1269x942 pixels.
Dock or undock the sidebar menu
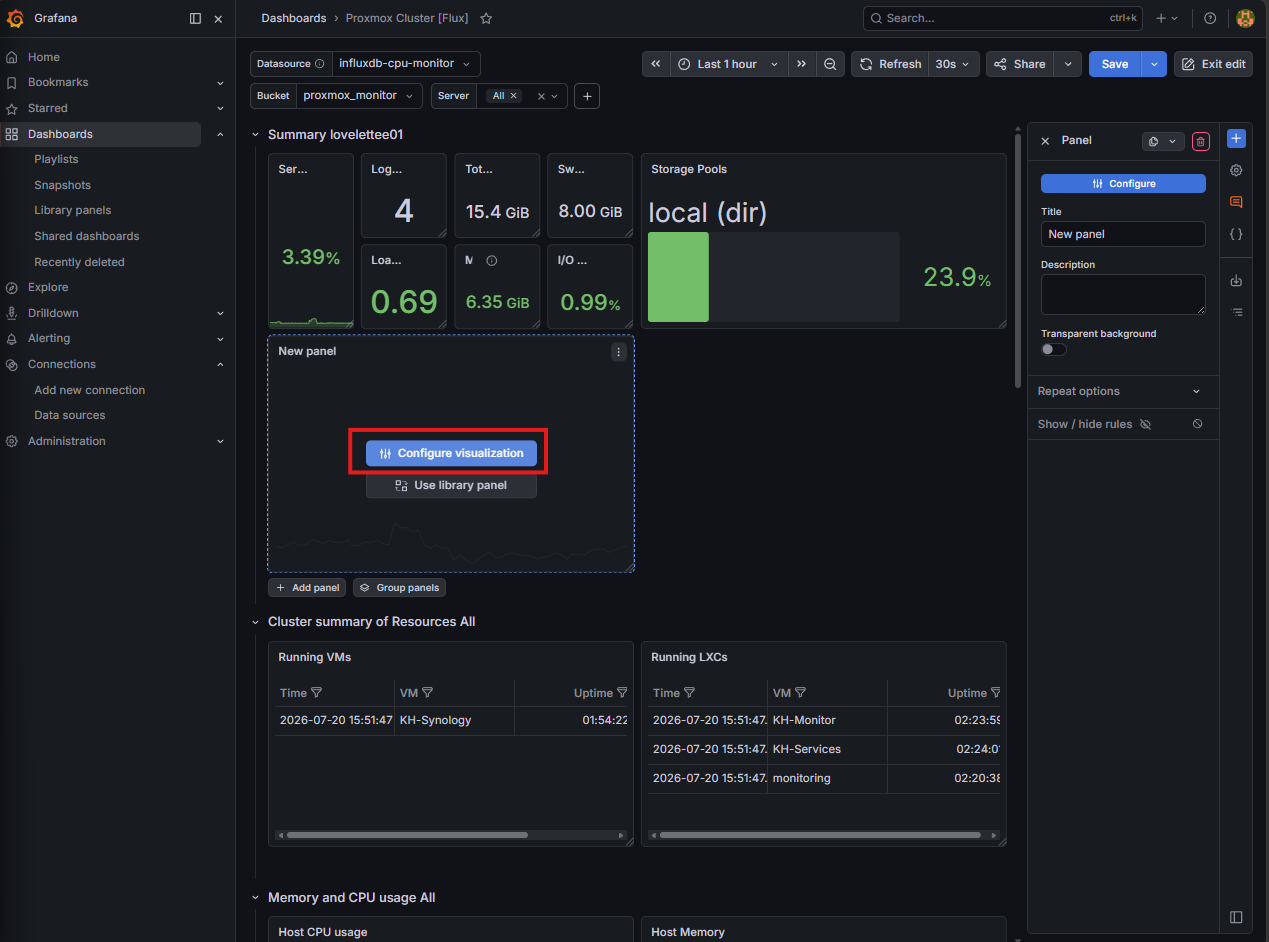click(x=195, y=18)
